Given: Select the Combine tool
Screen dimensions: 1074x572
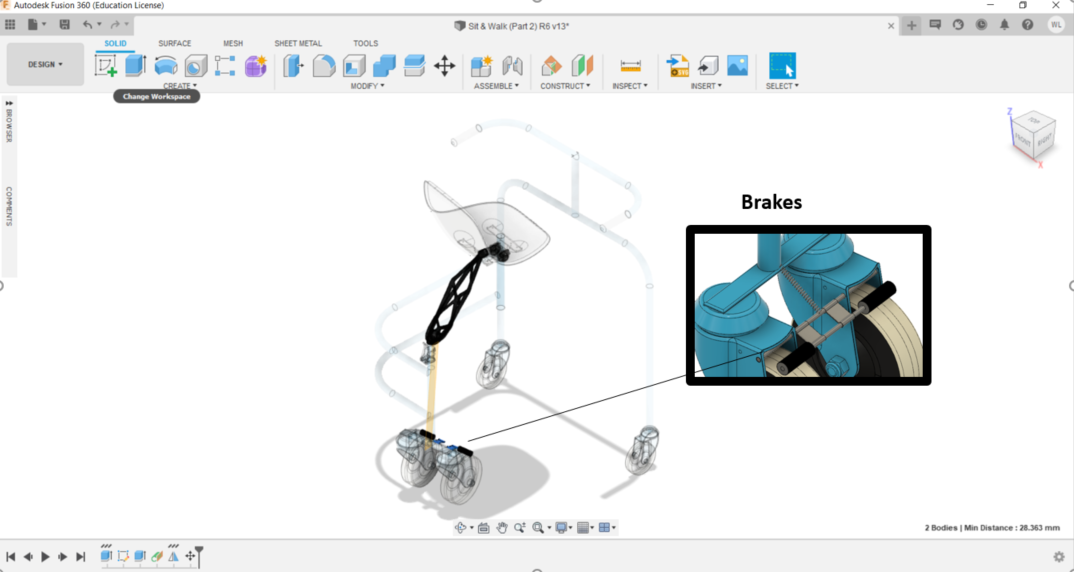Looking at the screenshot, I should pos(384,66).
